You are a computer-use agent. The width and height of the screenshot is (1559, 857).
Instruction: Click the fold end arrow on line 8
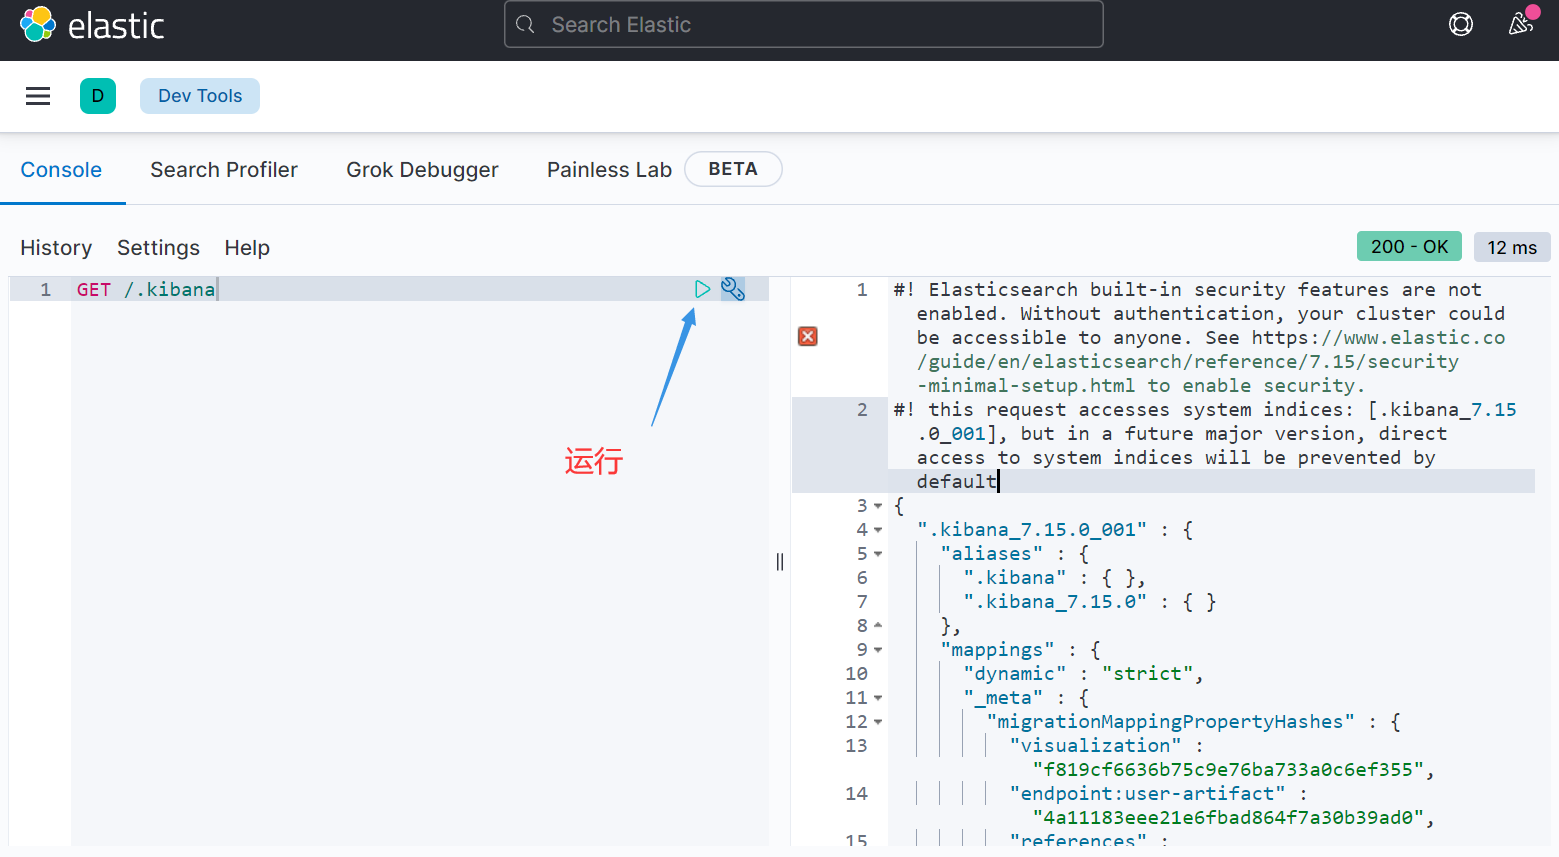878,625
